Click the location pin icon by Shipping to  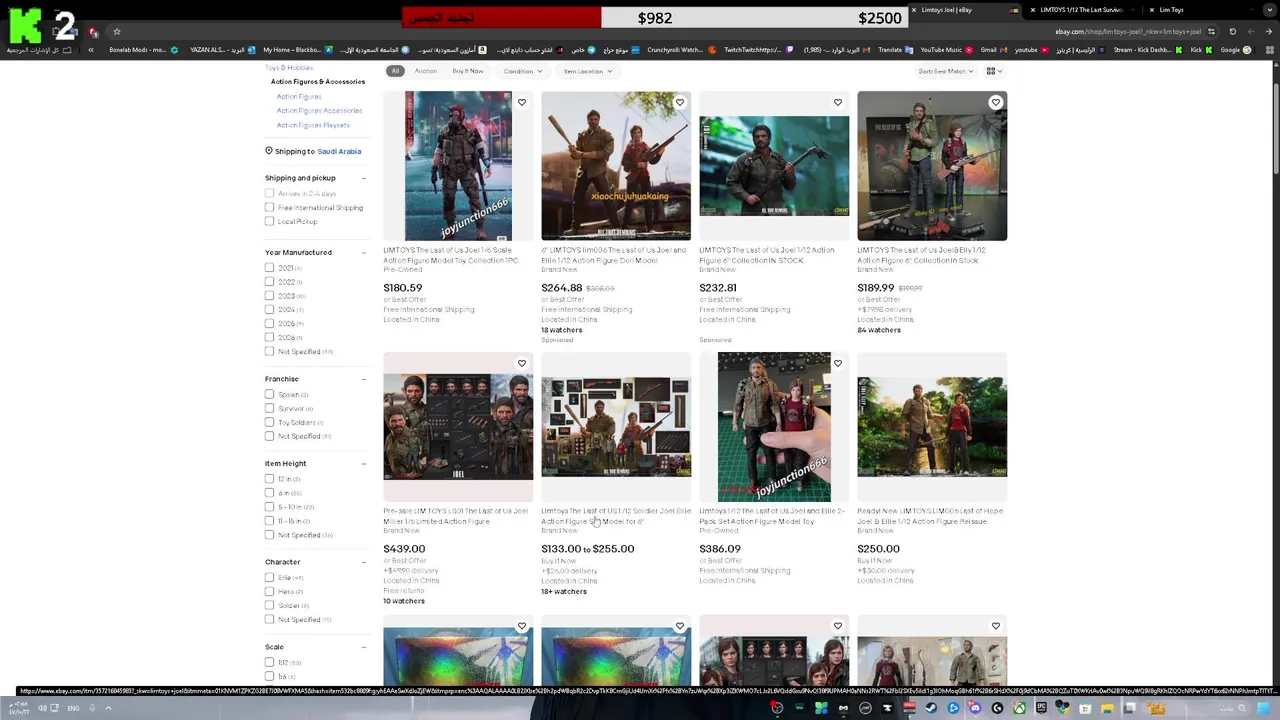[268, 151]
